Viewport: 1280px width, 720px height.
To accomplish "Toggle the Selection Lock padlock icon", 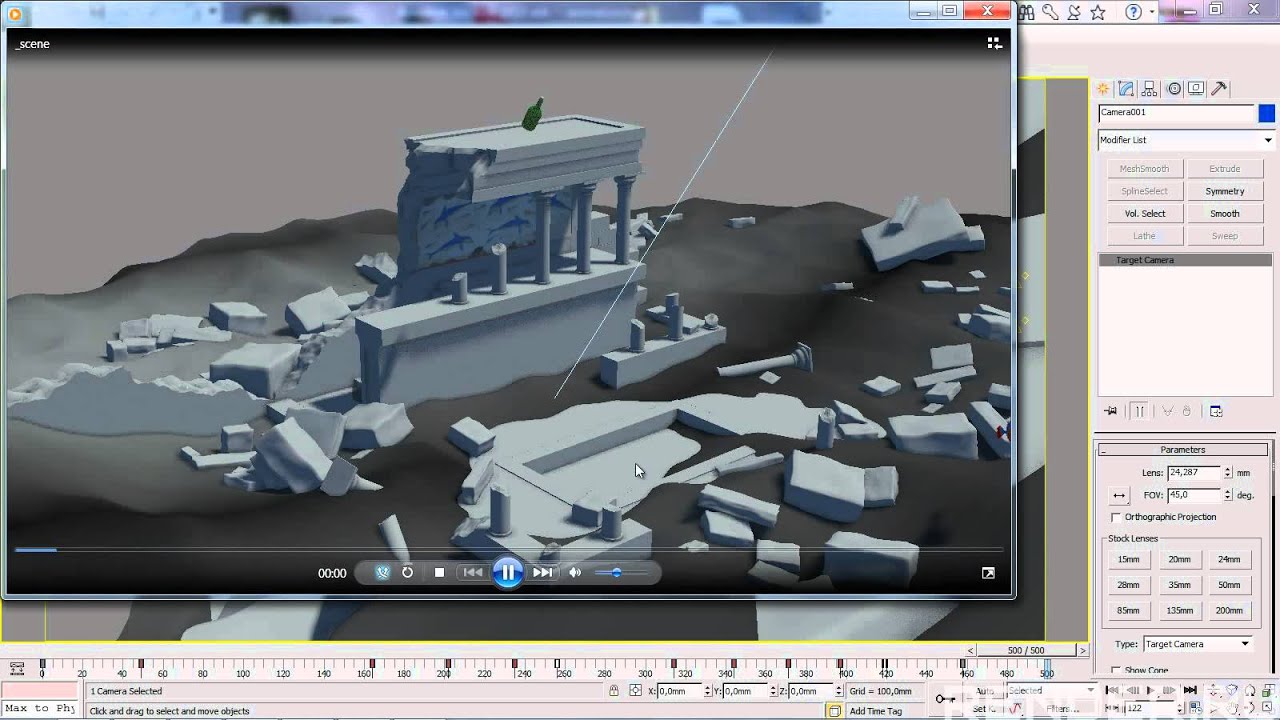I will pos(614,691).
